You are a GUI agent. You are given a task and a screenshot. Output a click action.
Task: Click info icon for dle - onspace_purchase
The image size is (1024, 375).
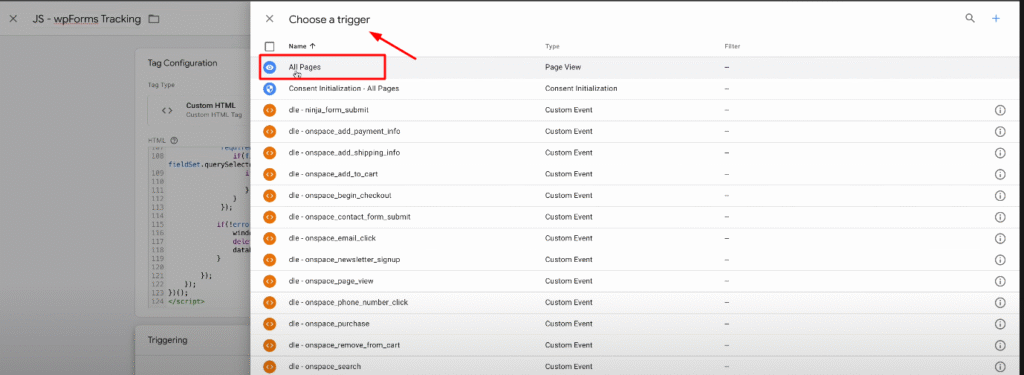click(x=999, y=324)
